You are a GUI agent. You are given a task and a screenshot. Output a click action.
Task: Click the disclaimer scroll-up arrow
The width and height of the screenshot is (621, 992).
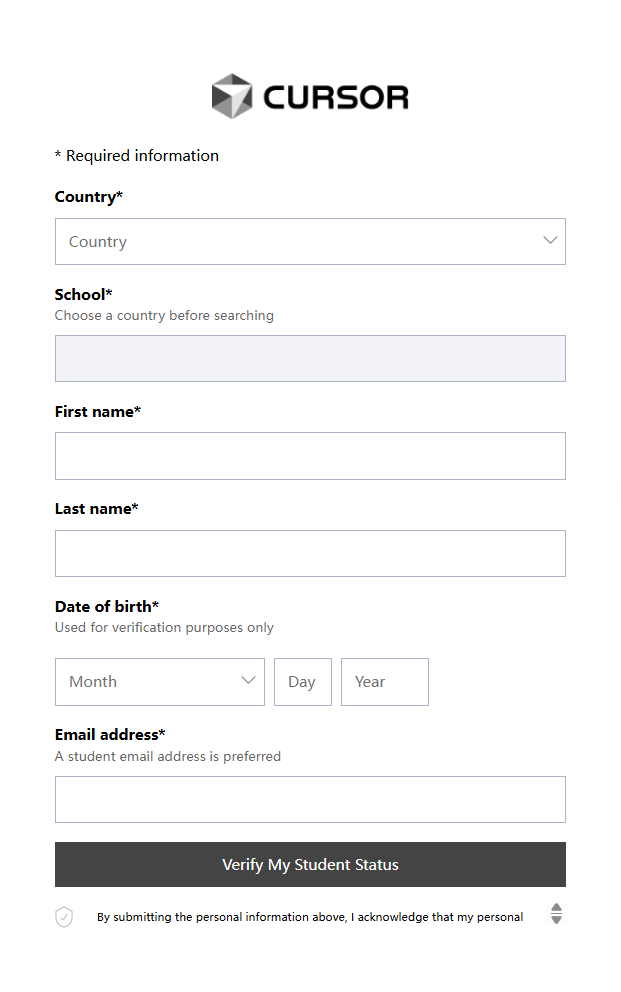[x=556, y=908]
